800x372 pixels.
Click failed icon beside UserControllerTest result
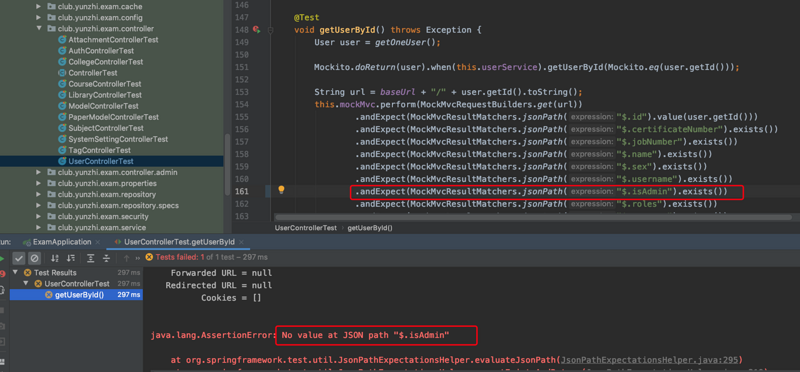point(38,284)
